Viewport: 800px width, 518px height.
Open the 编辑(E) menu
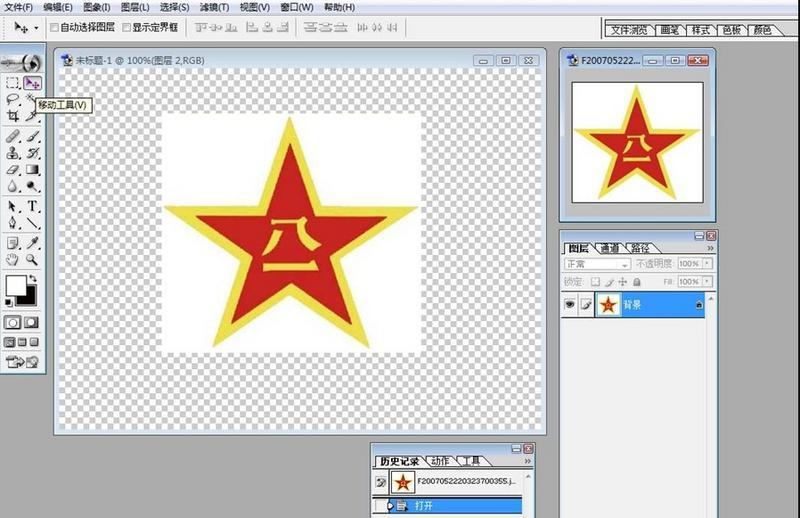coord(58,7)
